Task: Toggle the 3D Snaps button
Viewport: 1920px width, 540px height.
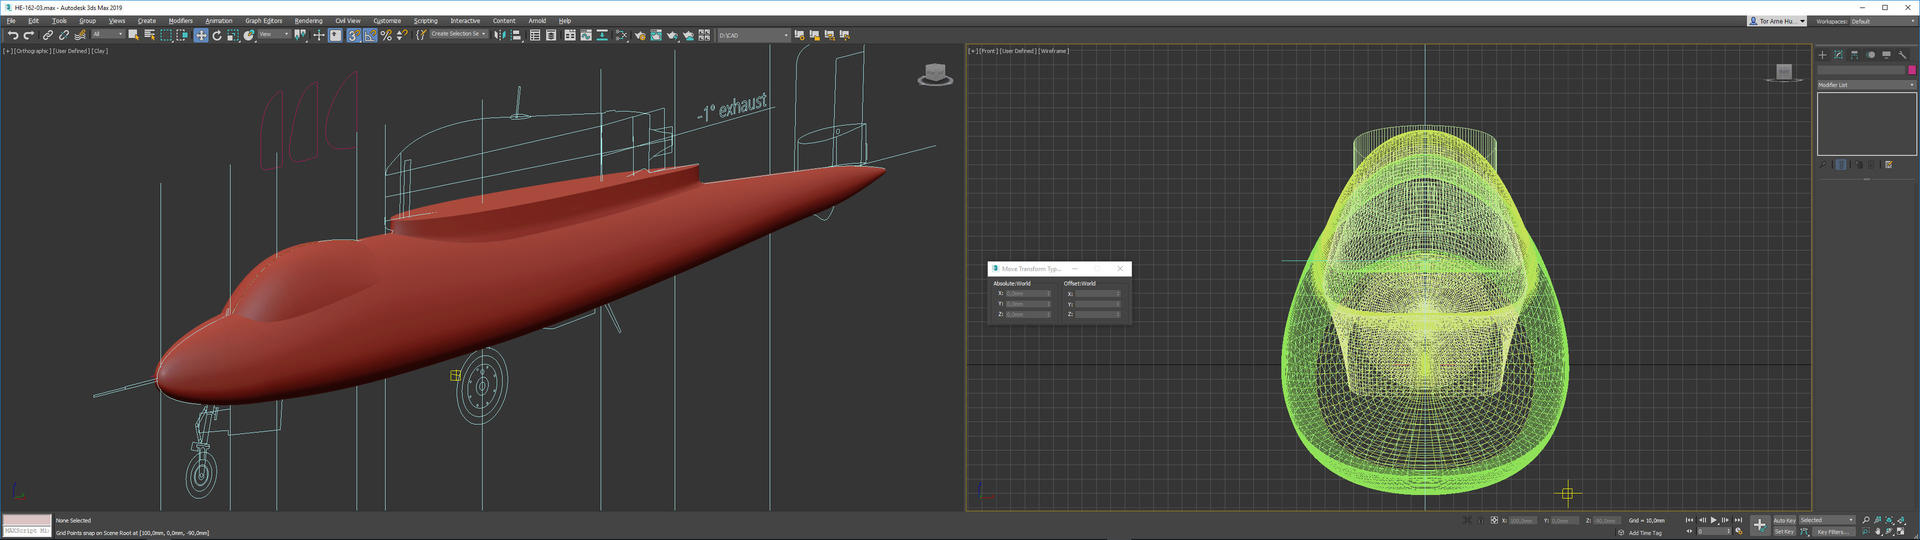Action: tap(354, 35)
